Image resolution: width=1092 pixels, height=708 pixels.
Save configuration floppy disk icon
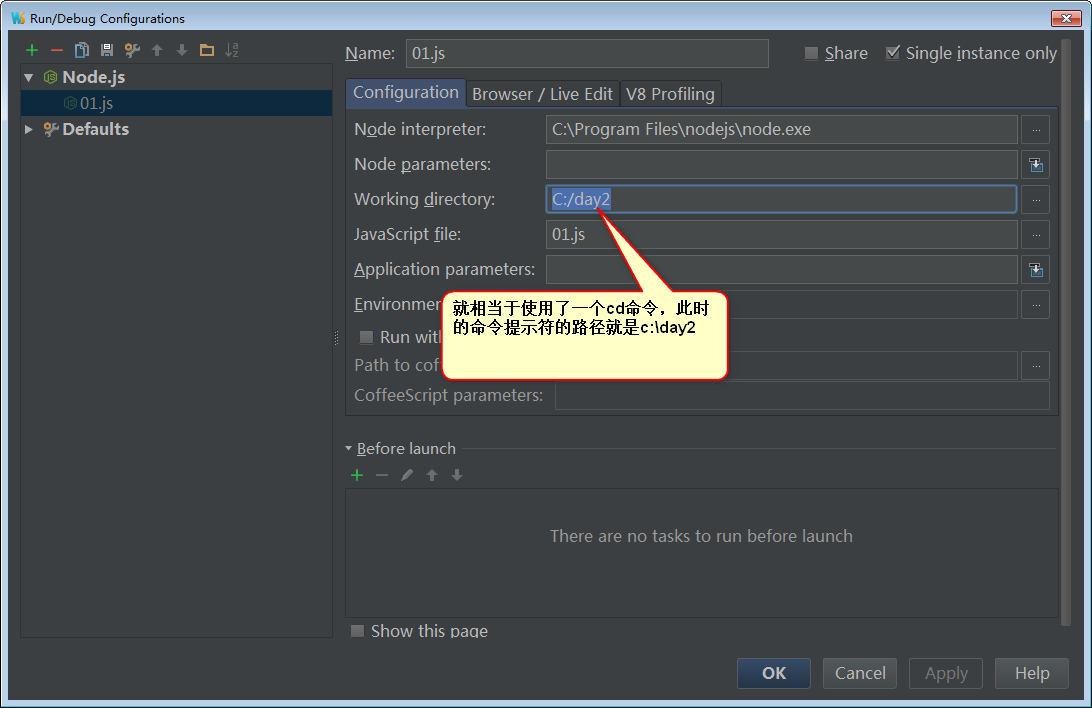point(107,50)
